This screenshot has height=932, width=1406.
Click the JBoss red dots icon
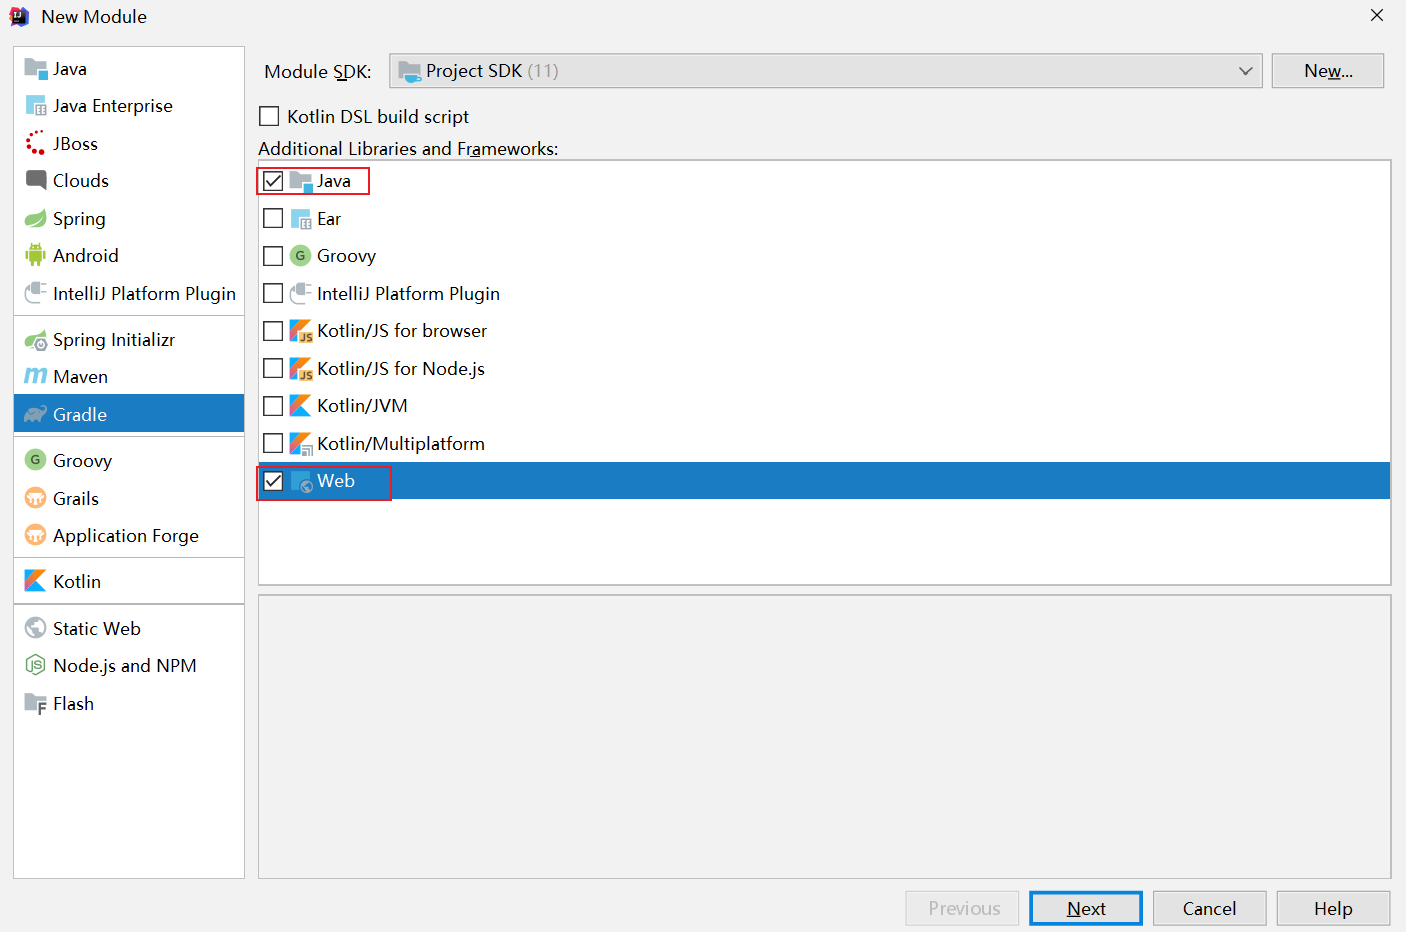(x=36, y=144)
